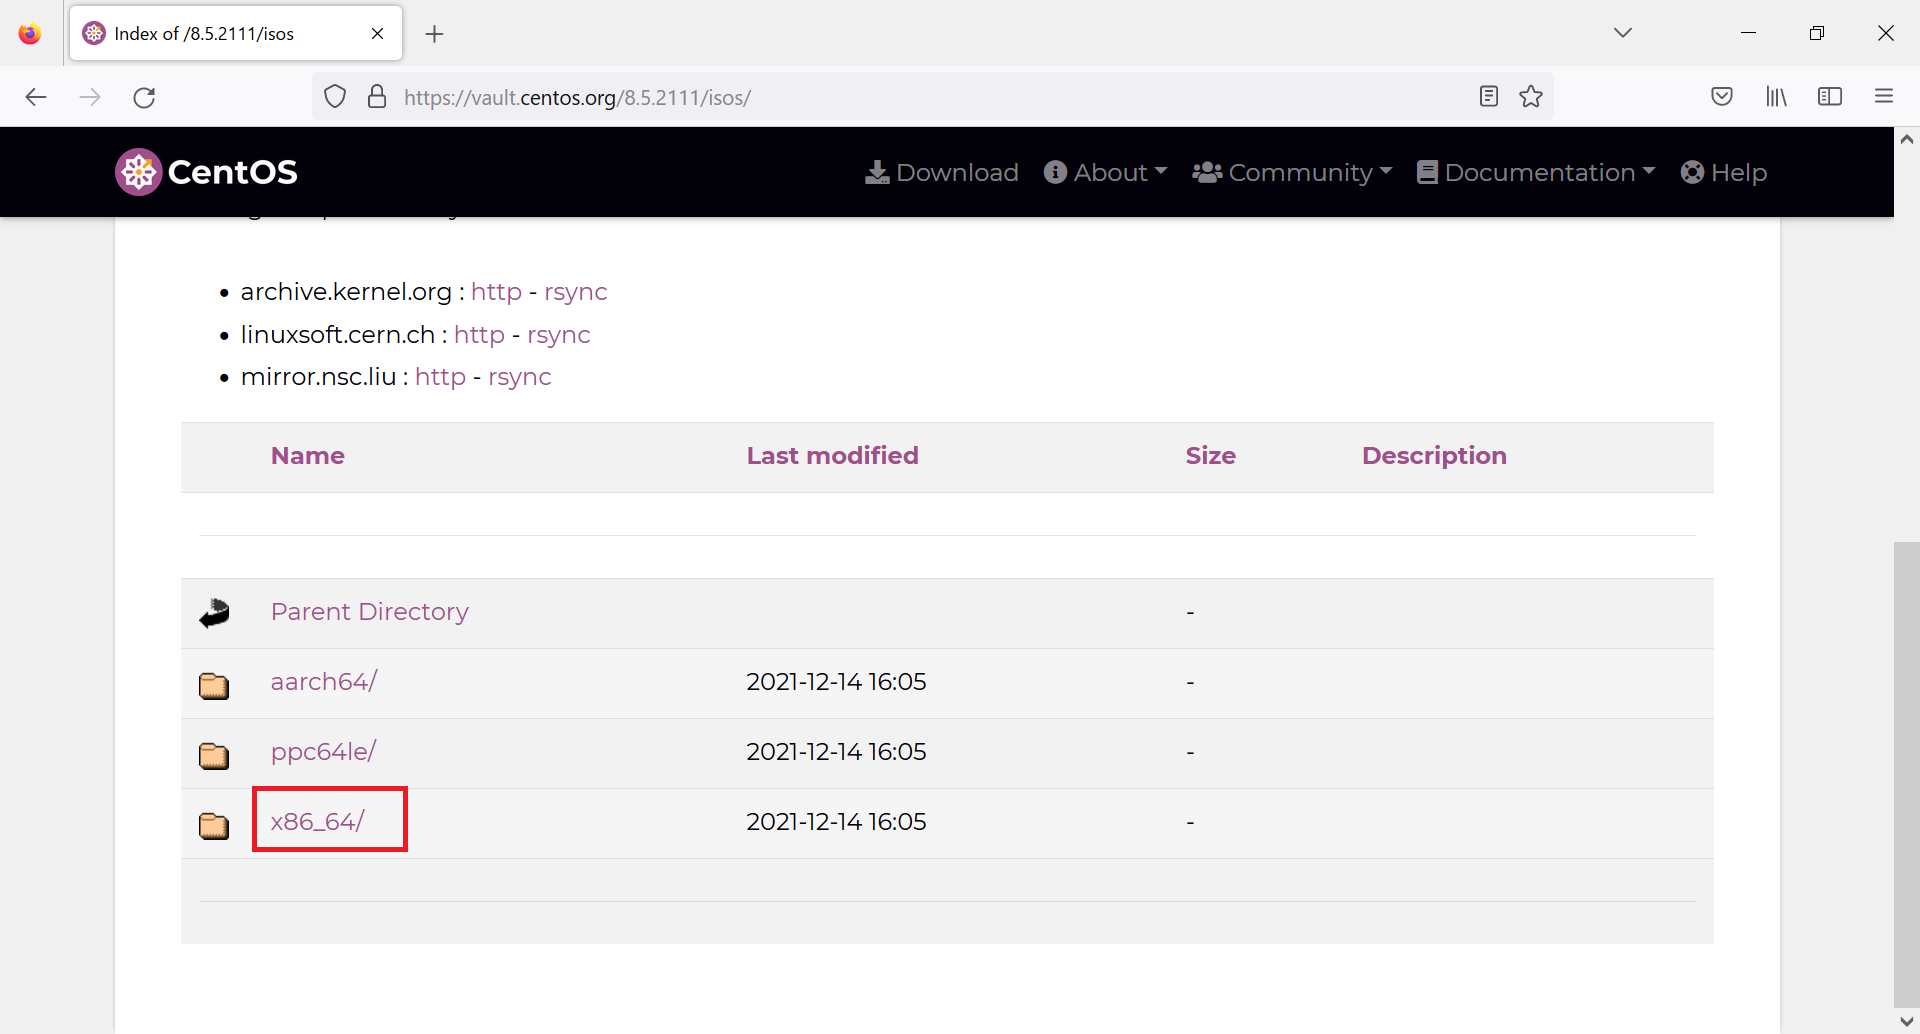Open linuxsoft.cern.ch rsync link
Screen dimensions: 1920x1034
click(x=558, y=335)
